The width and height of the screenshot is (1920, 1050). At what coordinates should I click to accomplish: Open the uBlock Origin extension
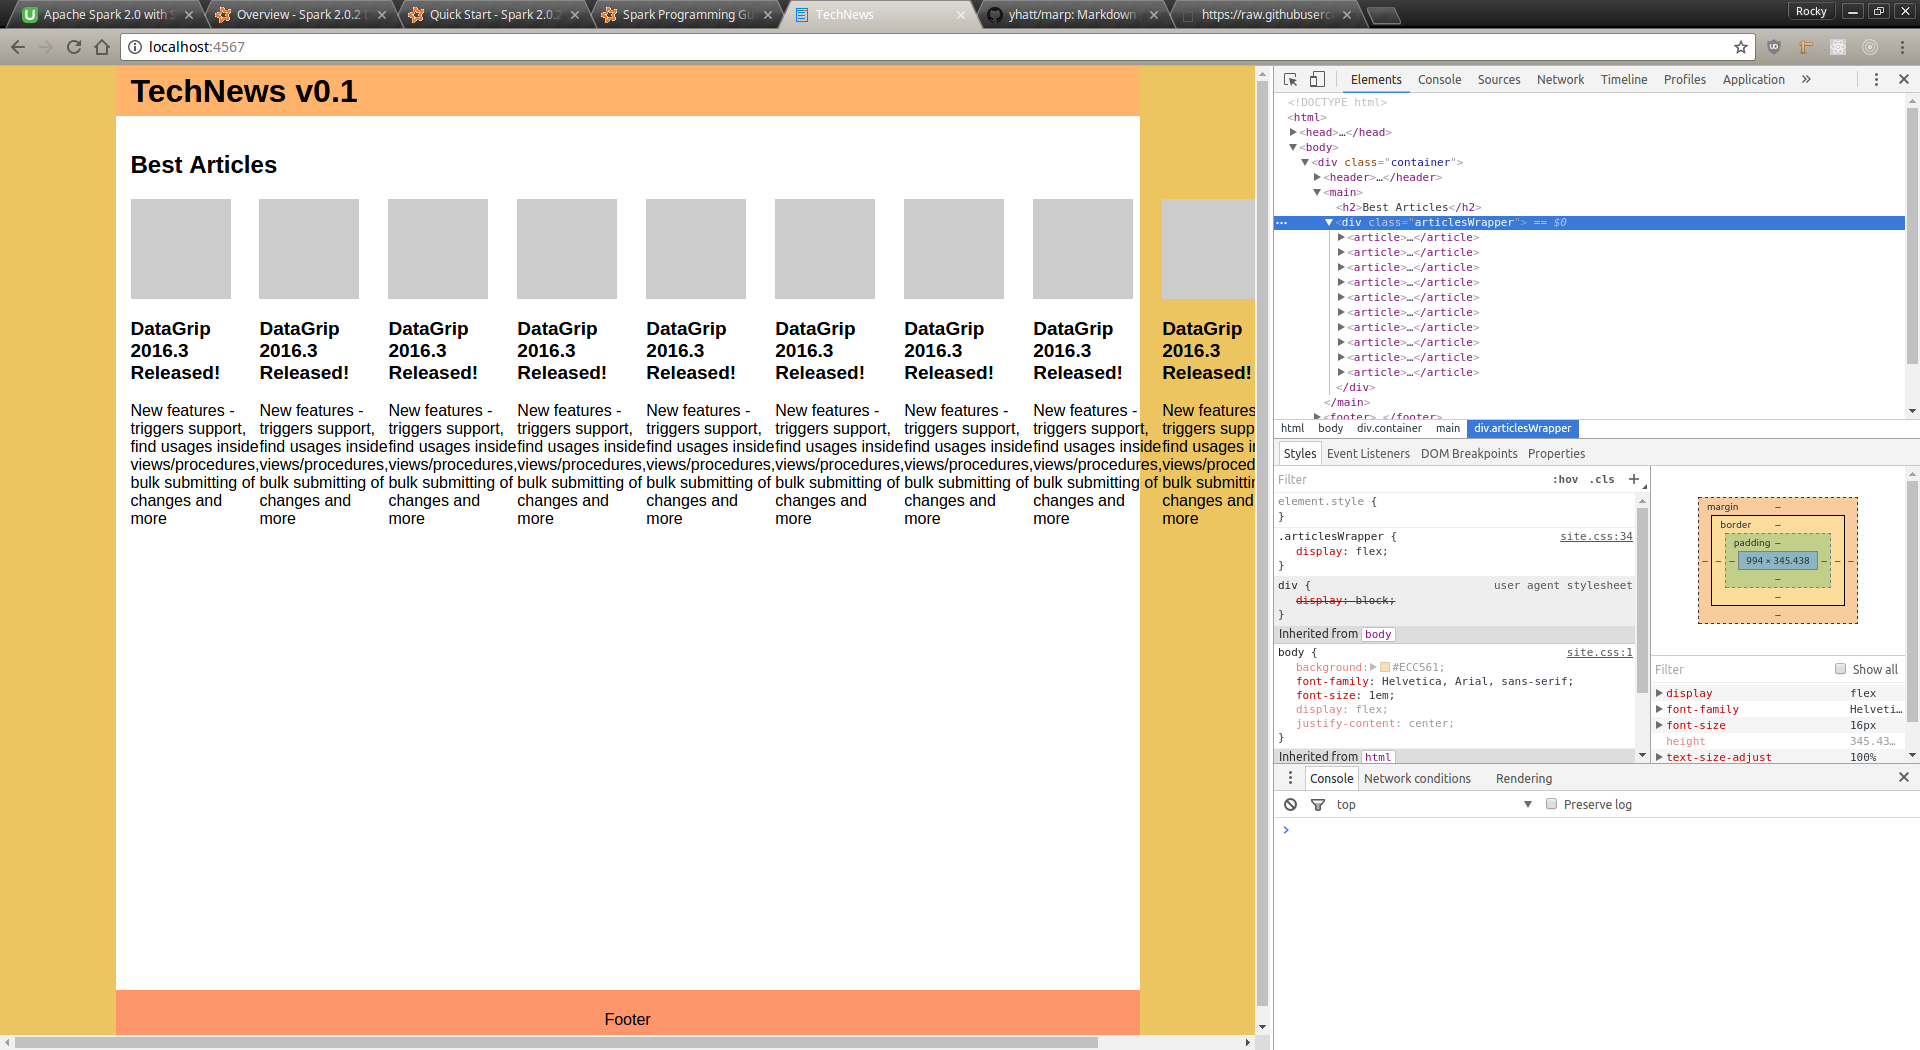coord(1774,47)
